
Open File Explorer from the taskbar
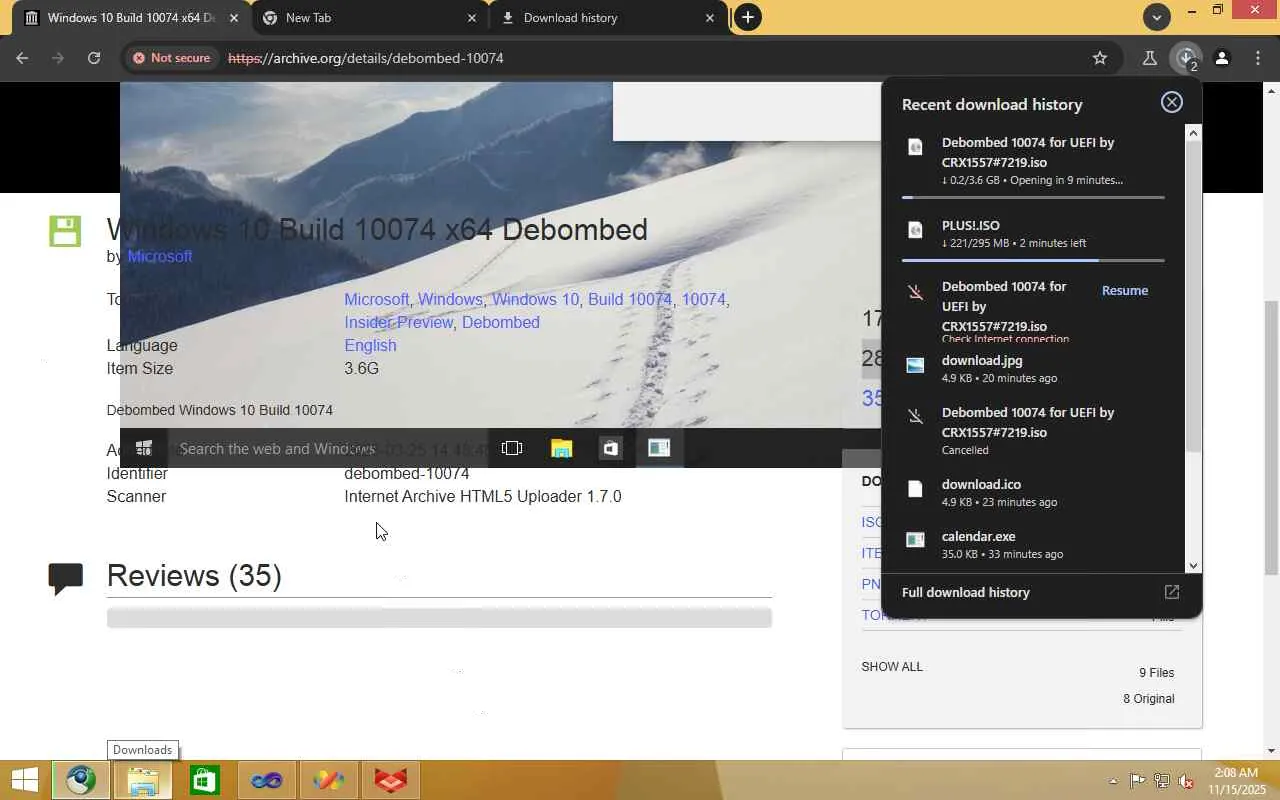point(143,780)
